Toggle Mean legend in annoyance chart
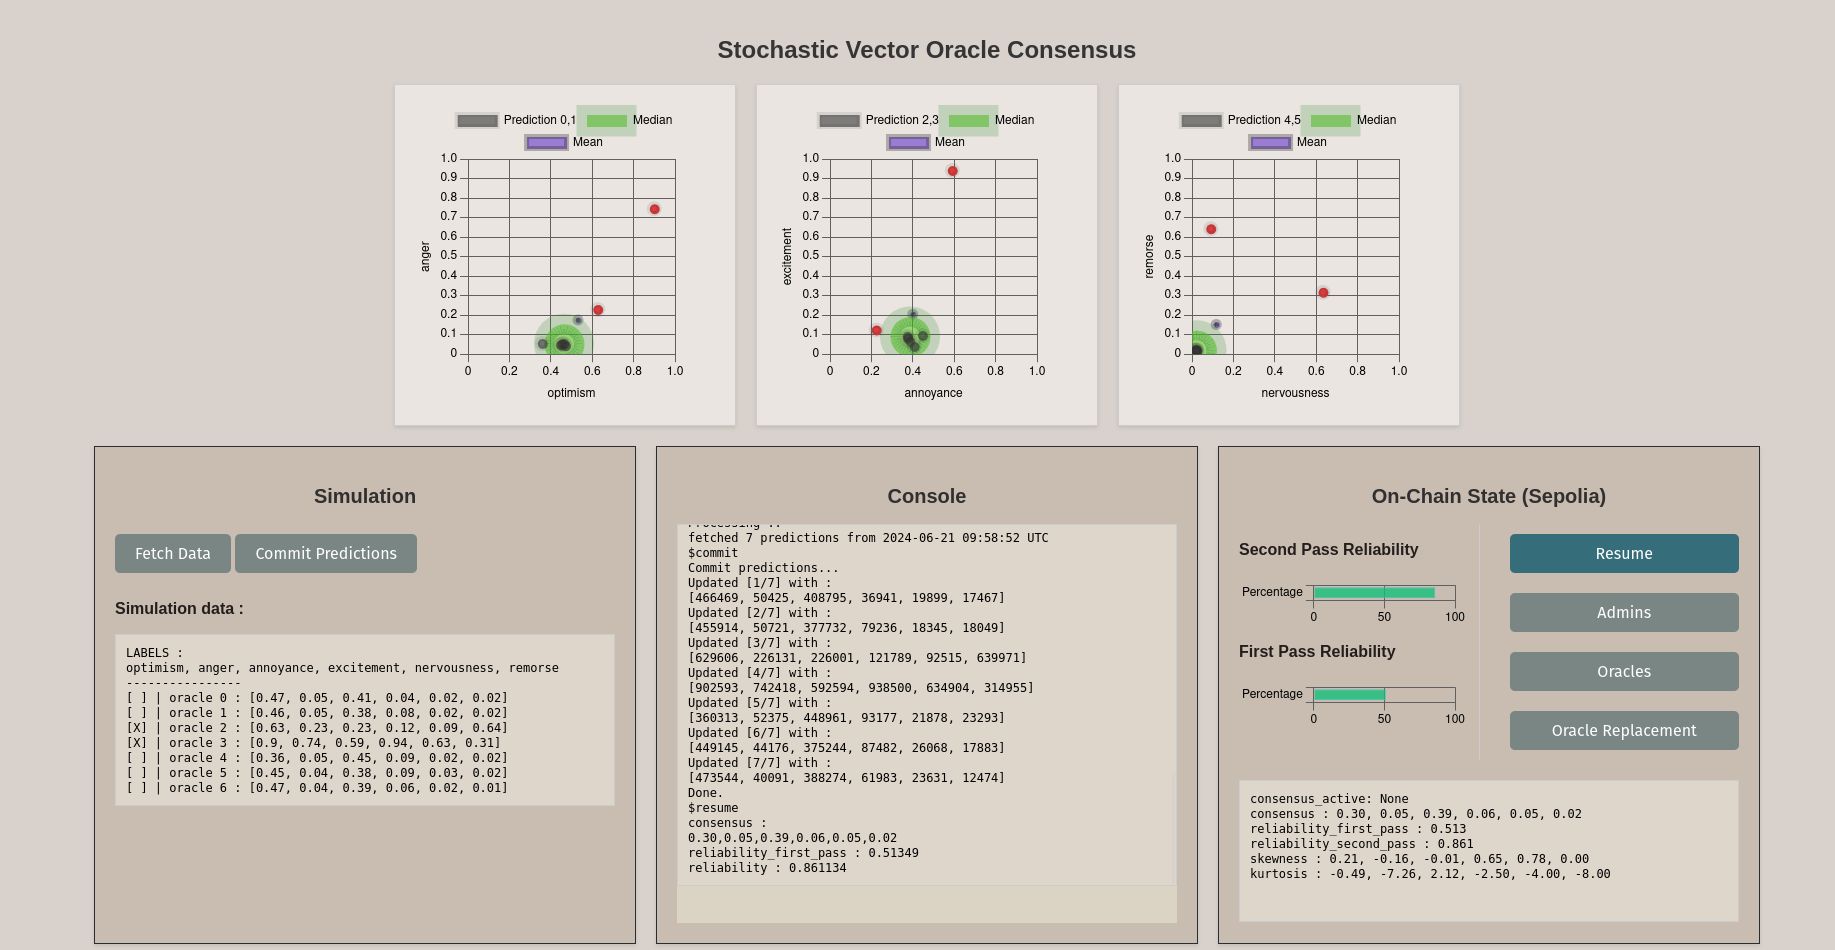 (908, 142)
